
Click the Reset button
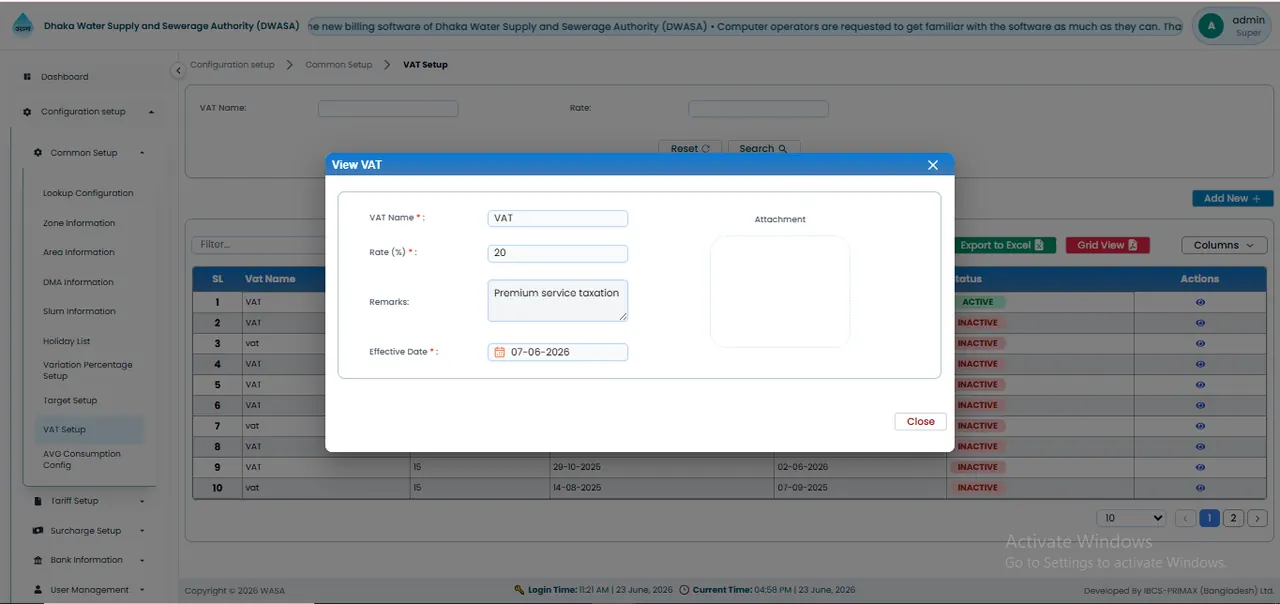[690, 148]
